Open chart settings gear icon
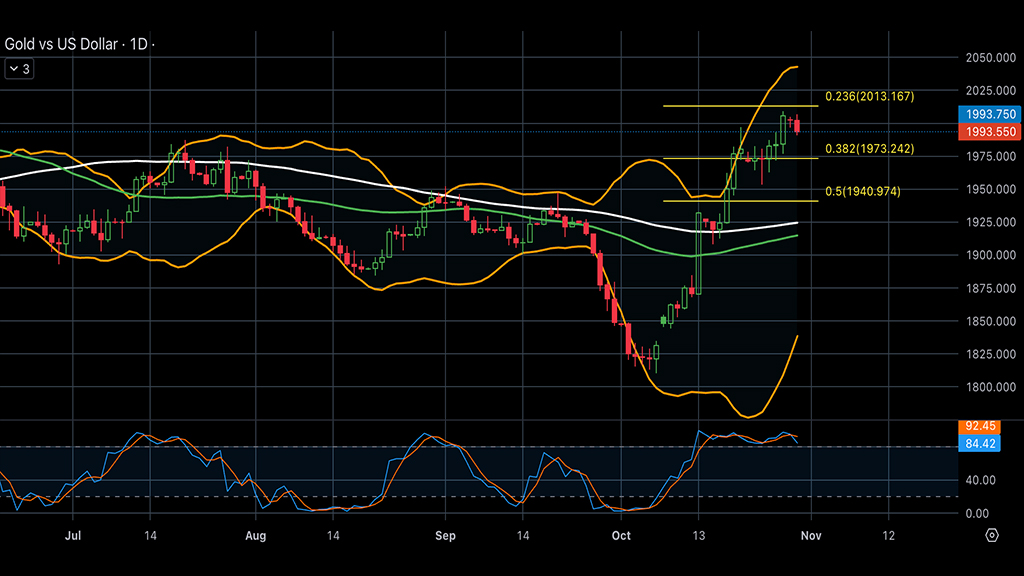1024x576 pixels. (991, 536)
